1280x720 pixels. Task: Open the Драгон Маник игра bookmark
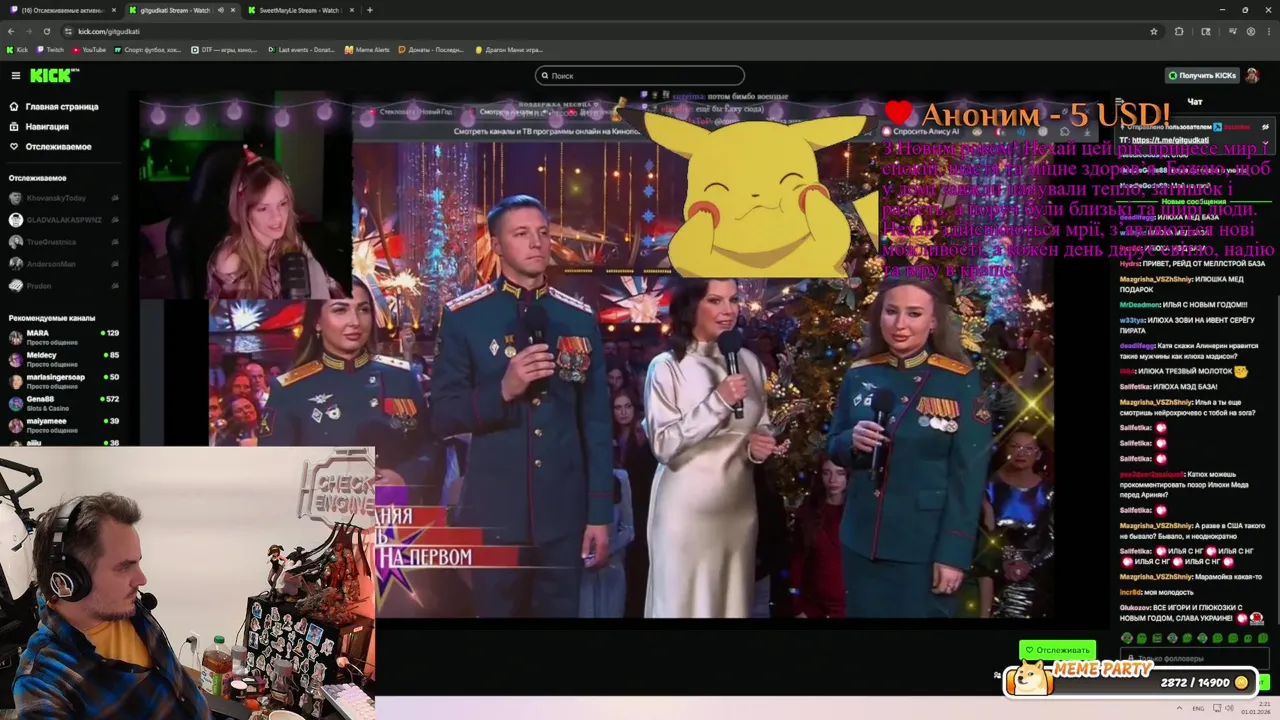coord(508,49)
